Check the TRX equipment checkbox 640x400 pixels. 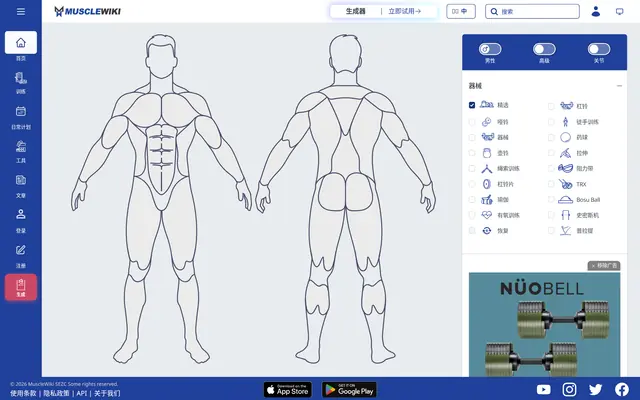click(551, 184)
